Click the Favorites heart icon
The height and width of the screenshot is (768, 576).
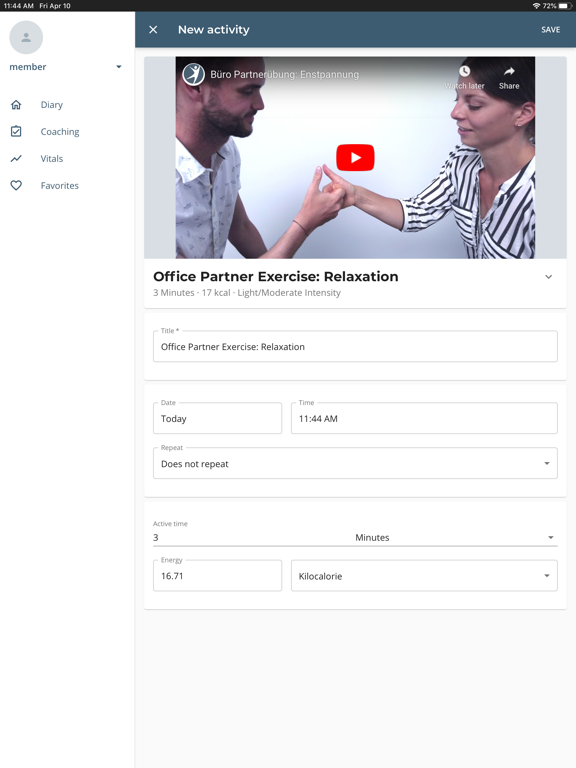click(16, 185)
